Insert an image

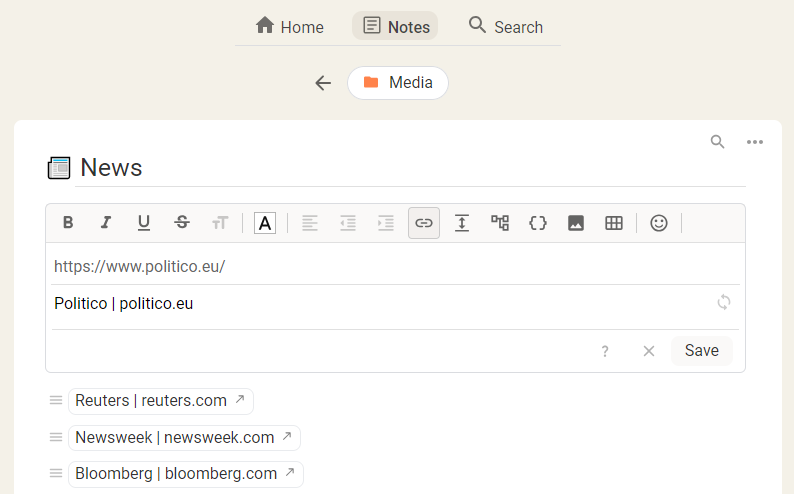[576, 223]
